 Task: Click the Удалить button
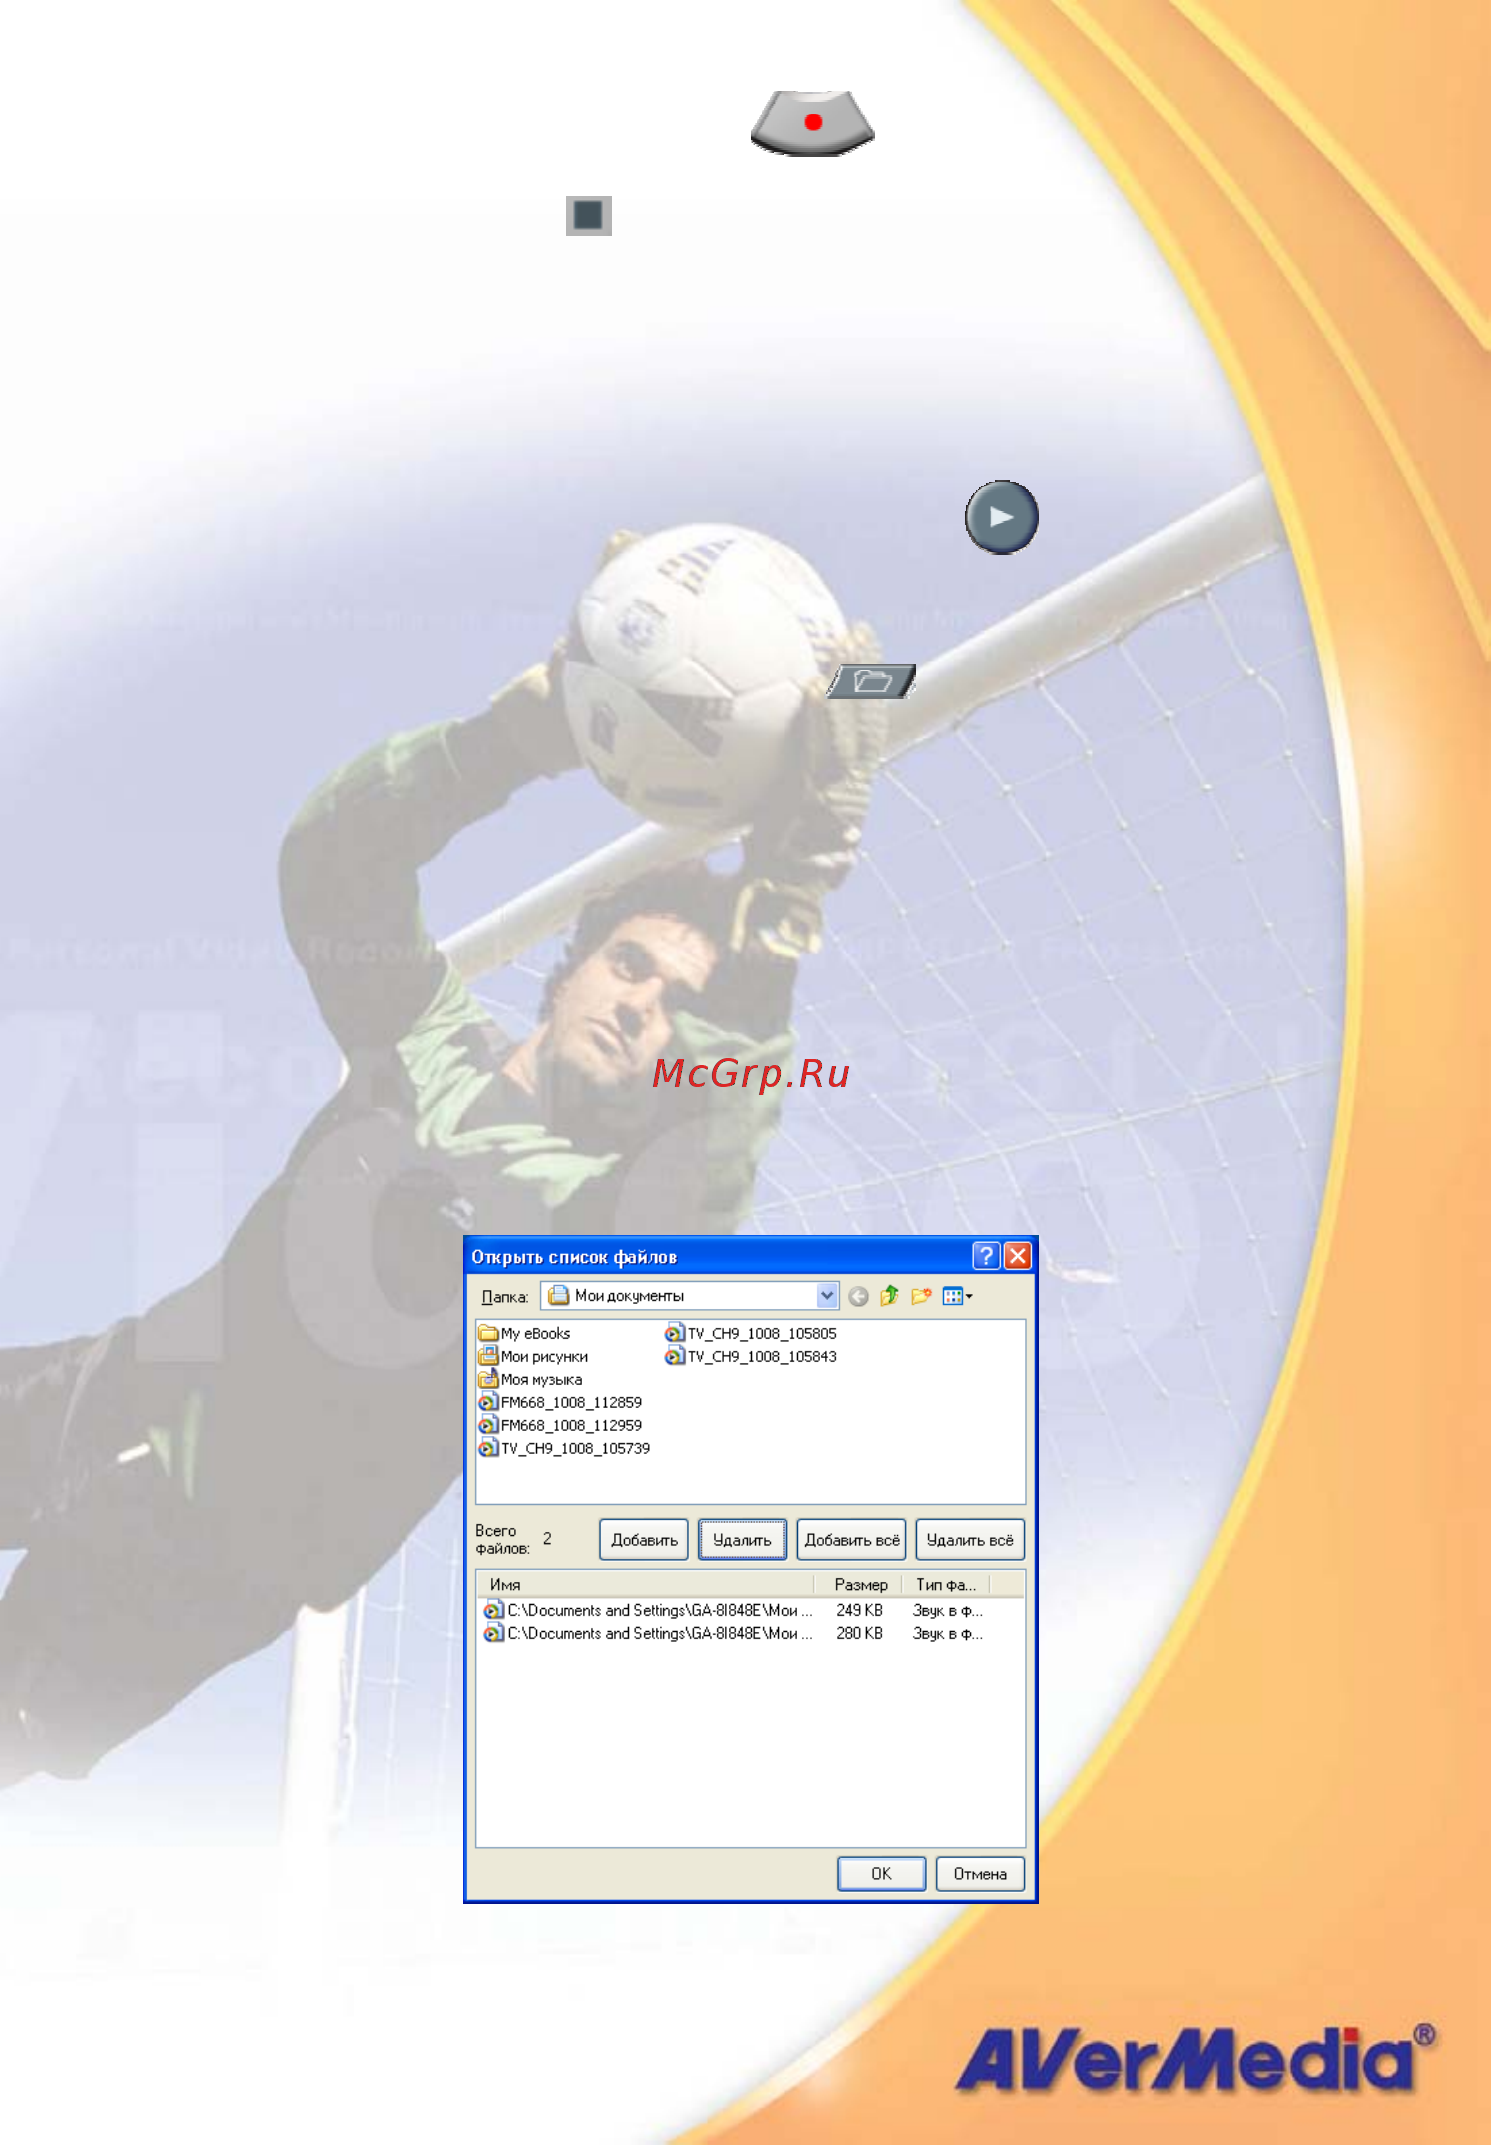(x=742, y=1540)
